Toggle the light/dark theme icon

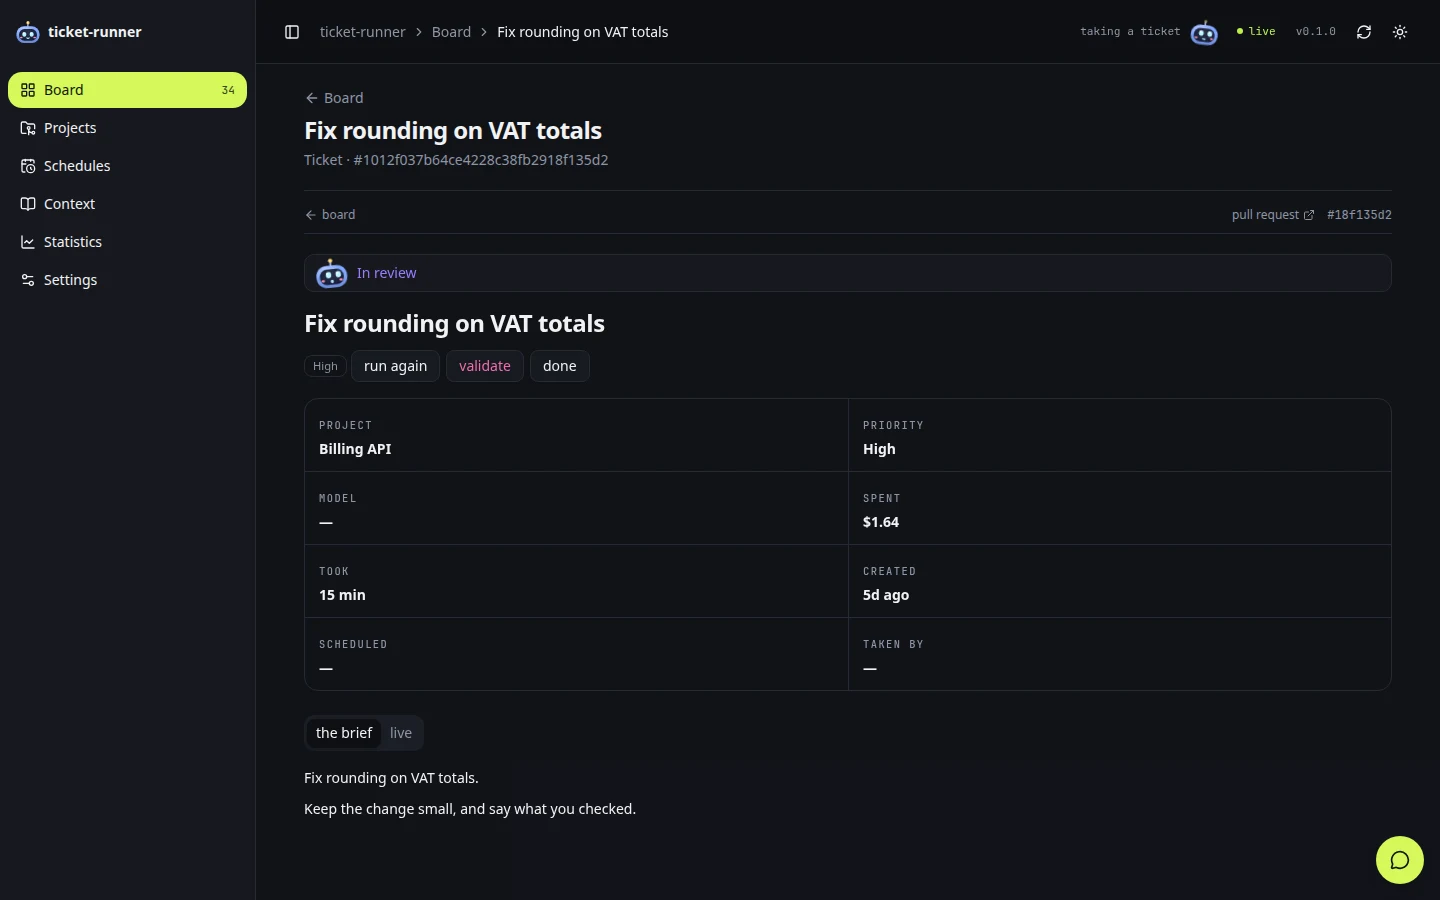click(1400, 32)
